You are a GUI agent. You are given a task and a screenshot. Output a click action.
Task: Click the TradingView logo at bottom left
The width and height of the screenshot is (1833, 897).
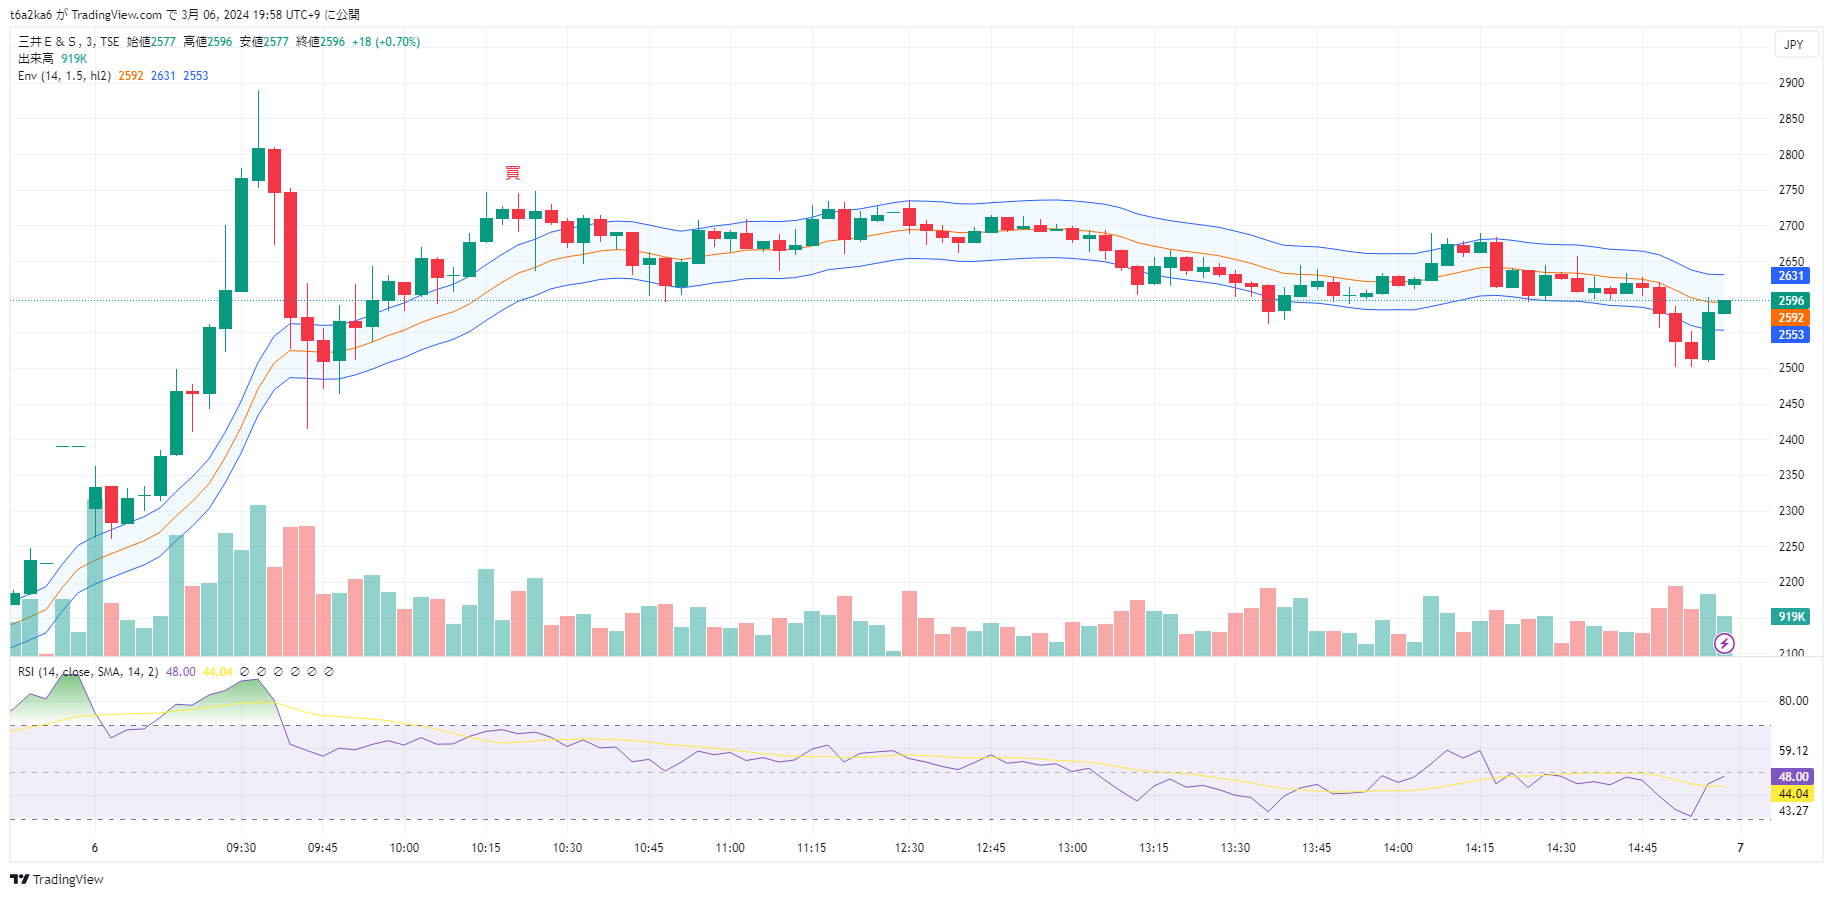(57, 879)
